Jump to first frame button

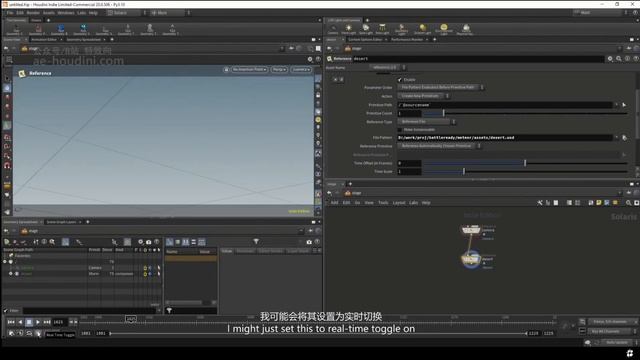pos(11,322)
